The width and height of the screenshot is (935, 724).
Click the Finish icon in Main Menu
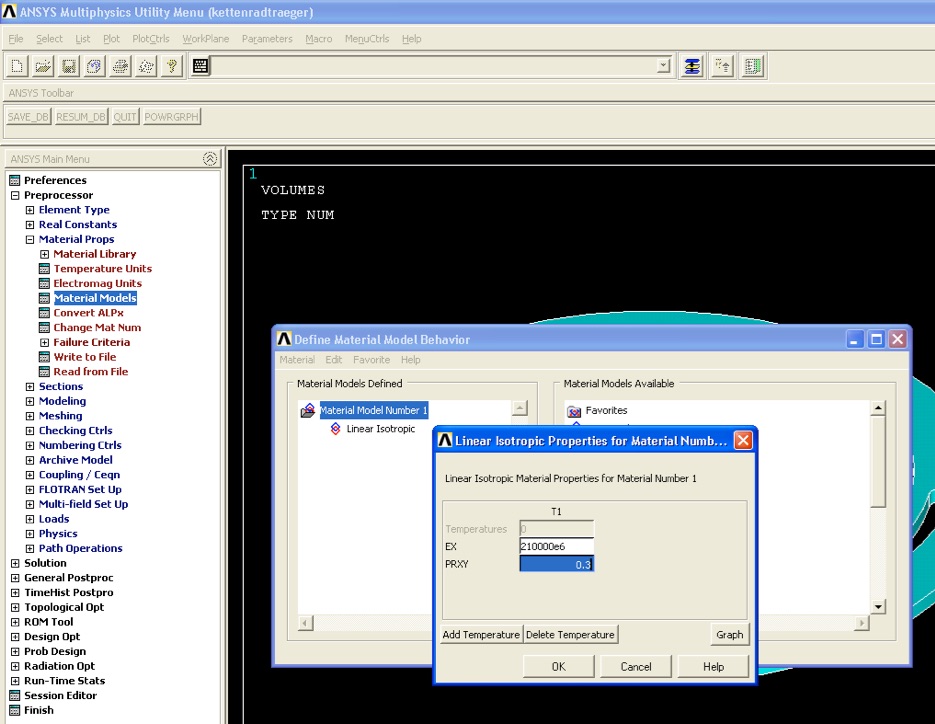coord(15,710)
